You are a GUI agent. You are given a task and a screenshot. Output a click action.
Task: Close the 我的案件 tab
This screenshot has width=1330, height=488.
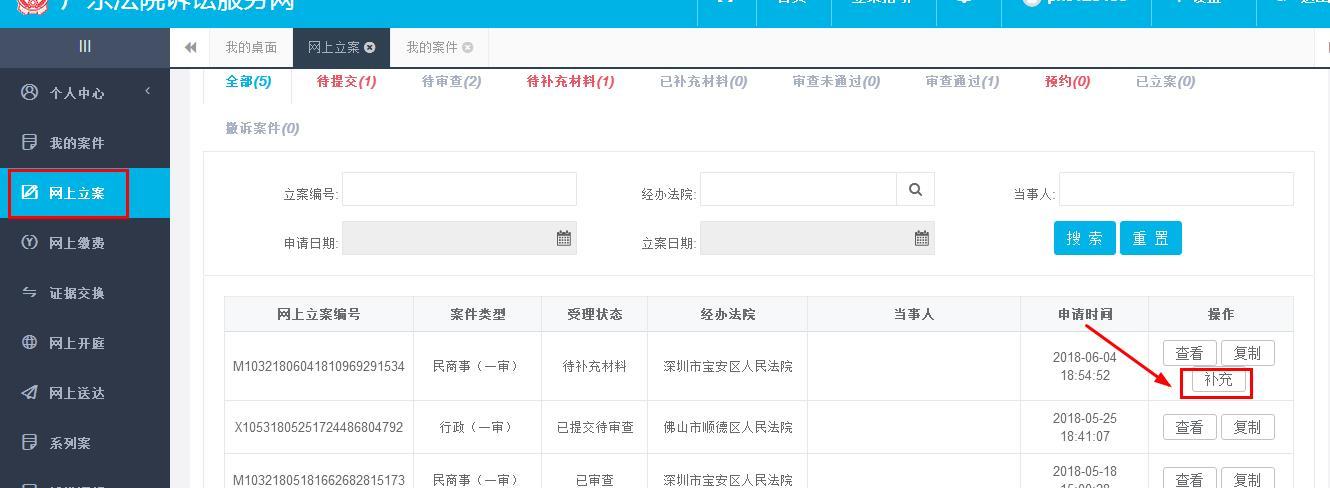[467, 47]
